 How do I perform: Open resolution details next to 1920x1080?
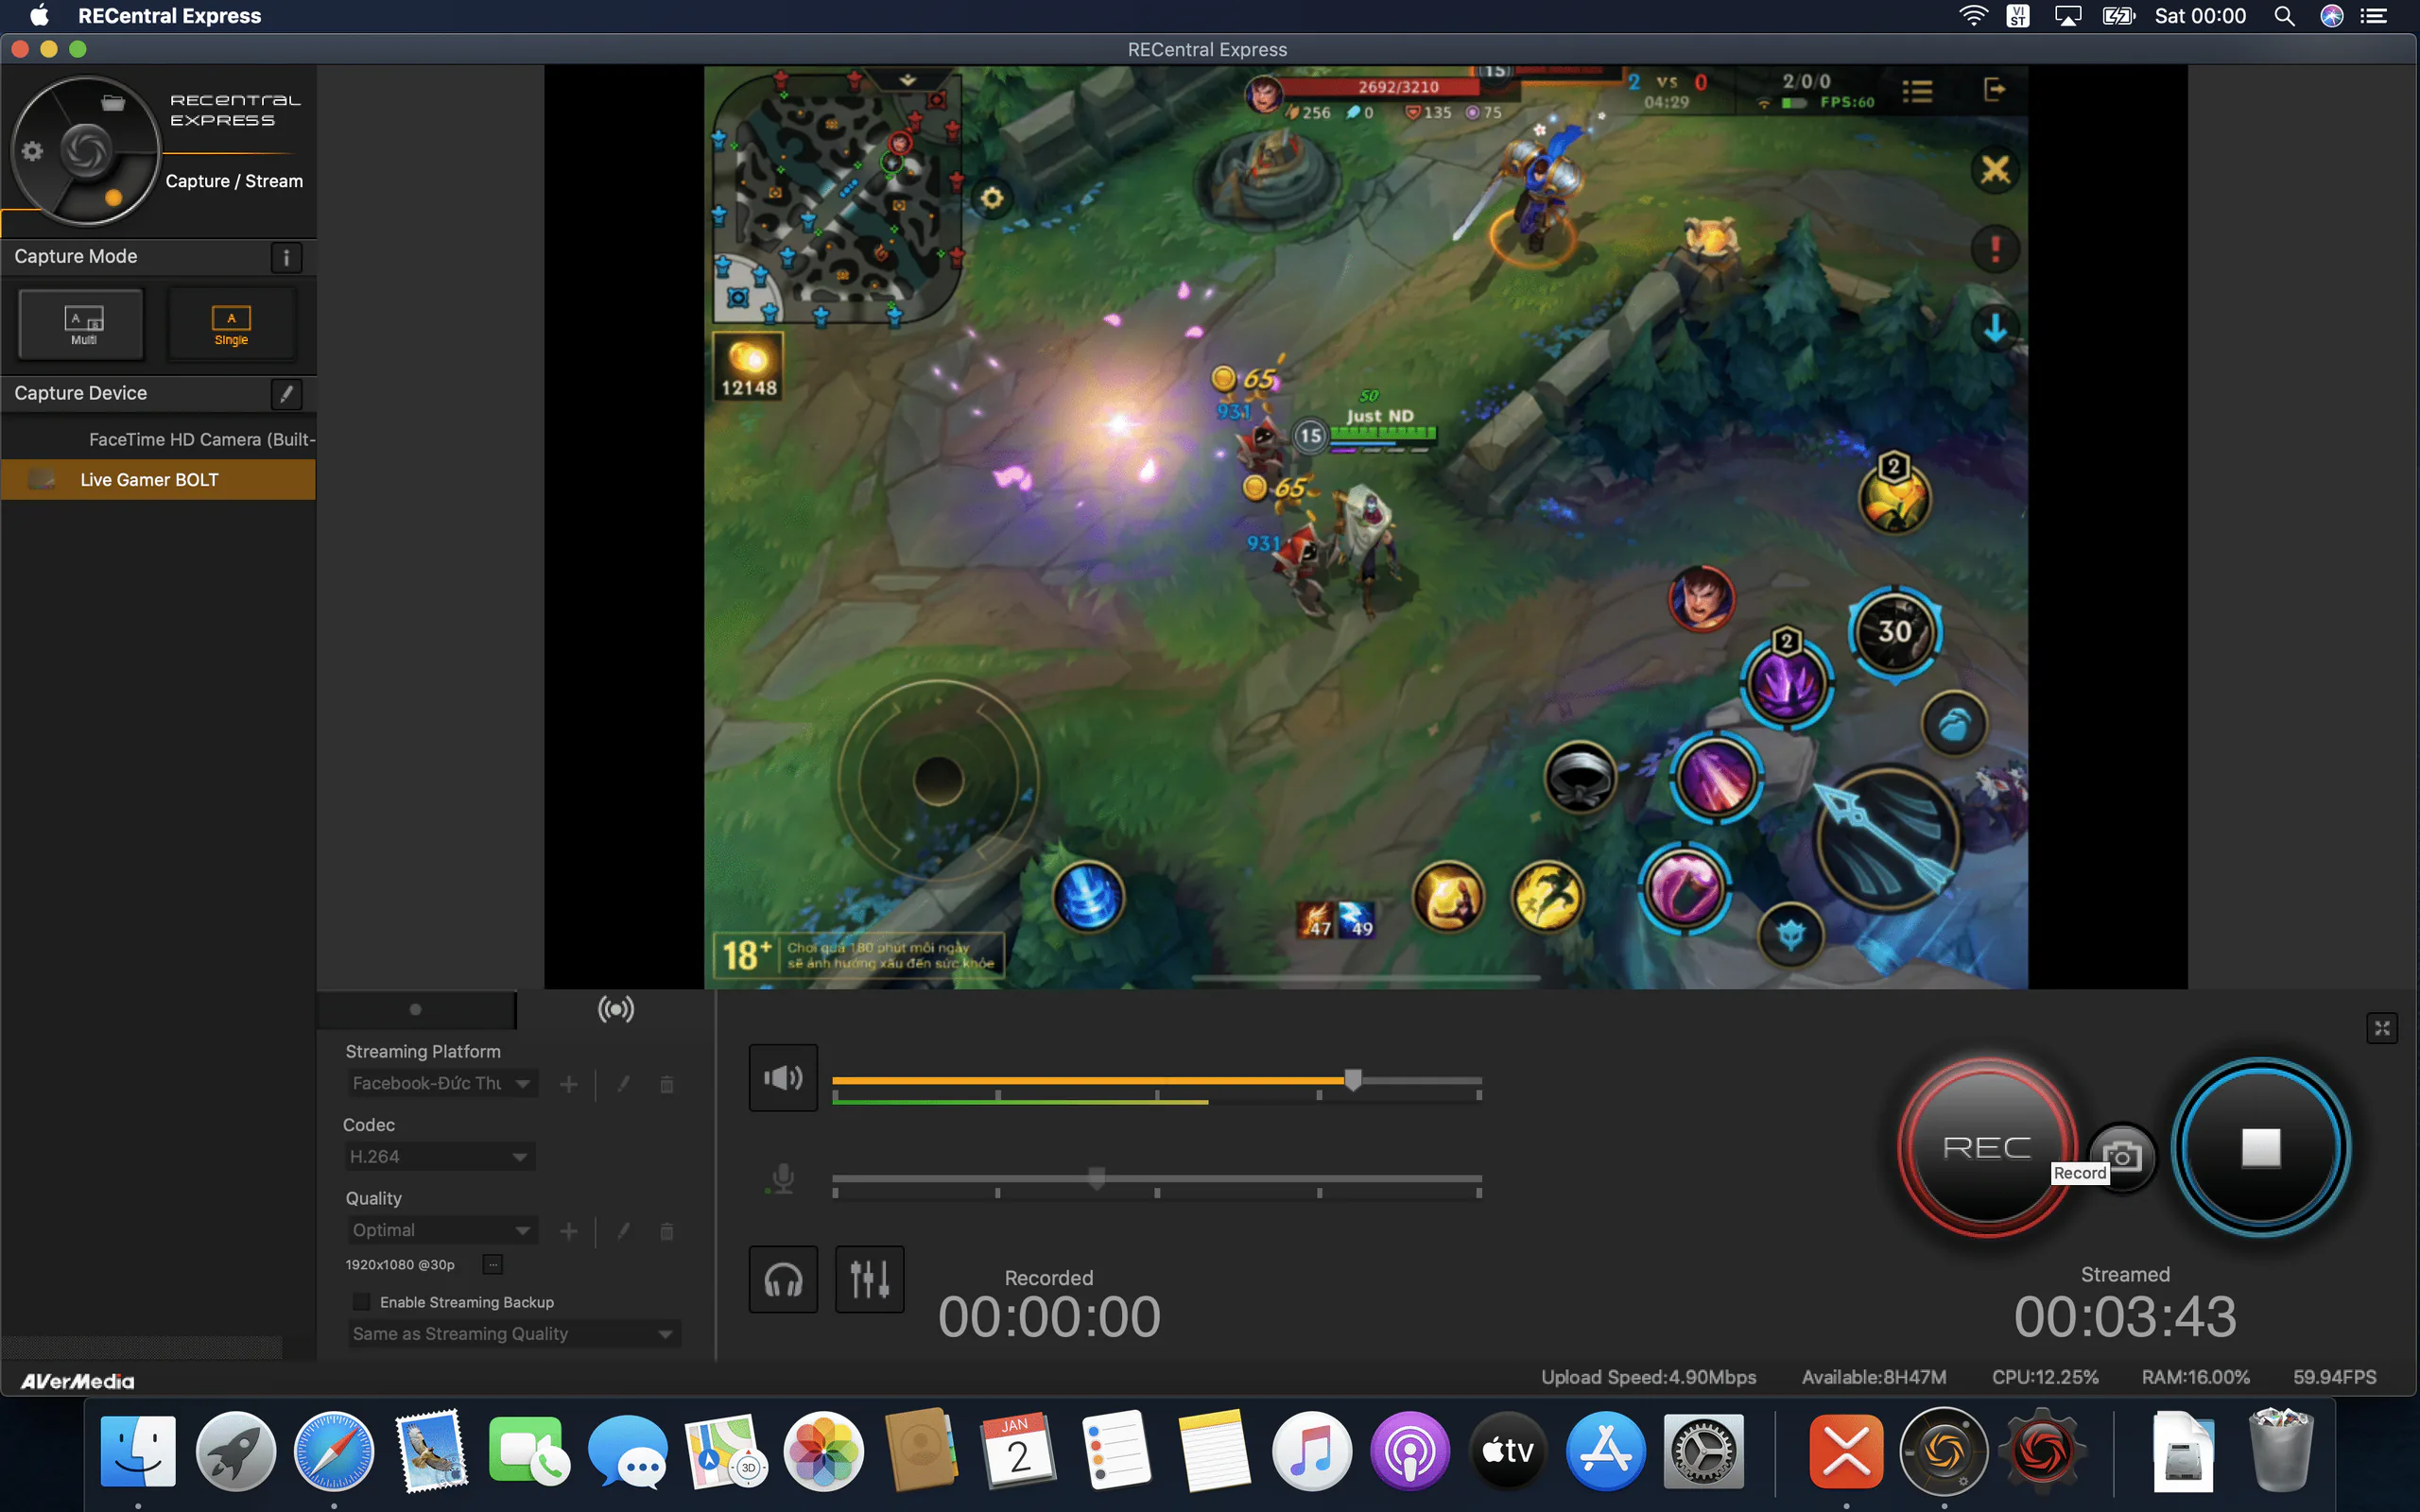[492, 1265]
